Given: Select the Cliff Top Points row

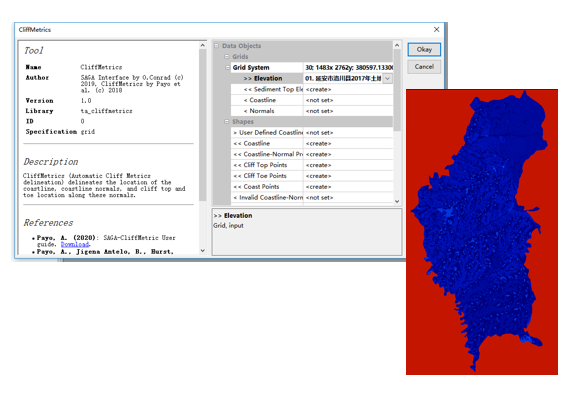Looking at the screenshot, I should [x=312, y=165].
